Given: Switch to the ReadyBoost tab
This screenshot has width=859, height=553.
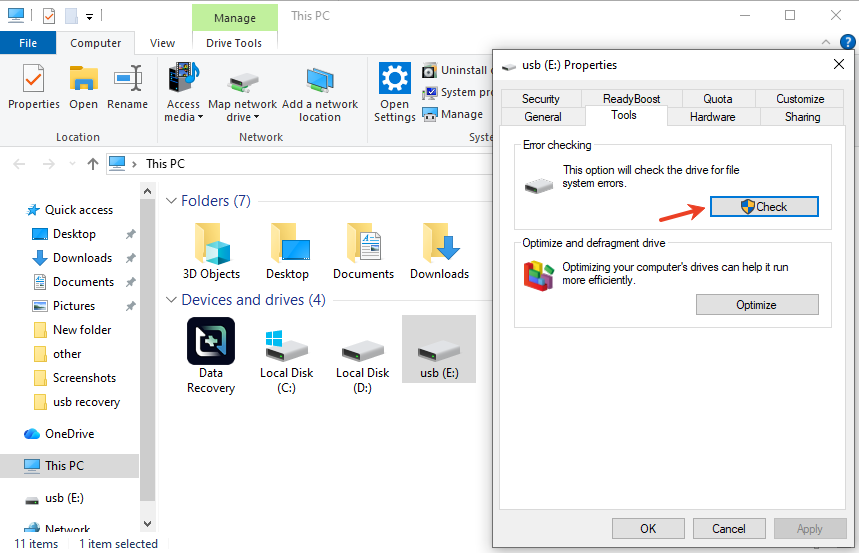Looking at the screenshot, I should tap(631, 99).
